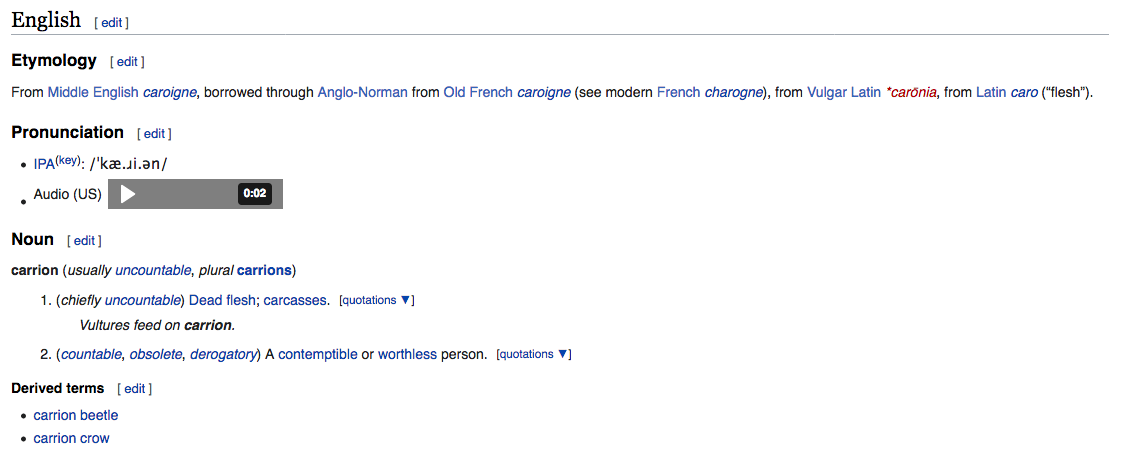Edit the Etymology section
This screenshot has width=1130, height=456.
click(127, 62)
